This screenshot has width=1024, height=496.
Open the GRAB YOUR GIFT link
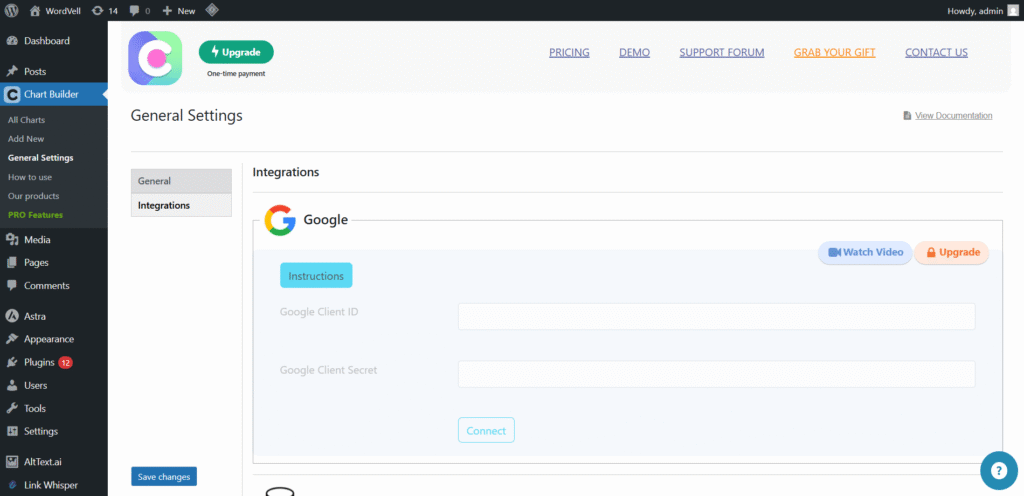[x=835, y=53]
